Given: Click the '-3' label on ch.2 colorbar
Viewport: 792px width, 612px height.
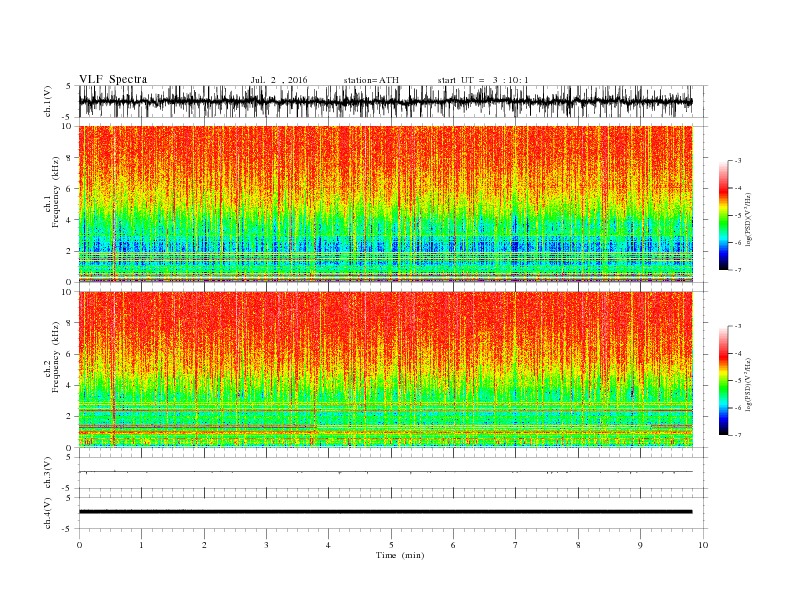Looking at the screenshot, I should tap(737, 326).
